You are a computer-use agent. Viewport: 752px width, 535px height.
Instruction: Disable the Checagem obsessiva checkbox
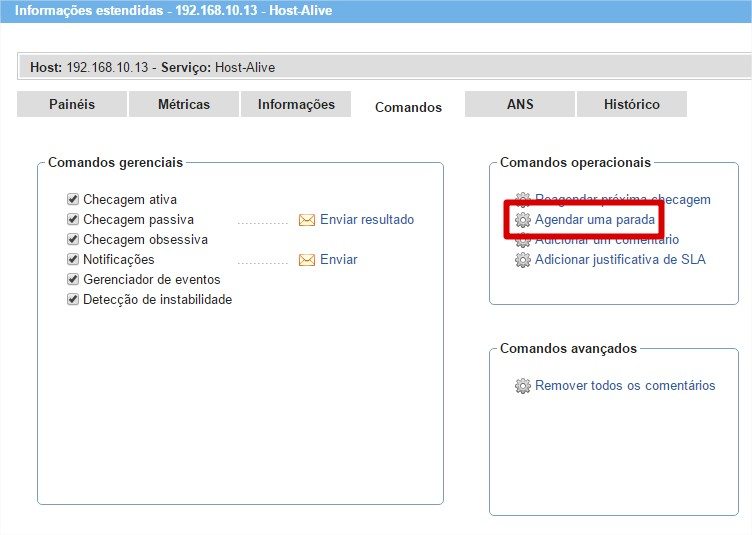click(x=73, y=240)
